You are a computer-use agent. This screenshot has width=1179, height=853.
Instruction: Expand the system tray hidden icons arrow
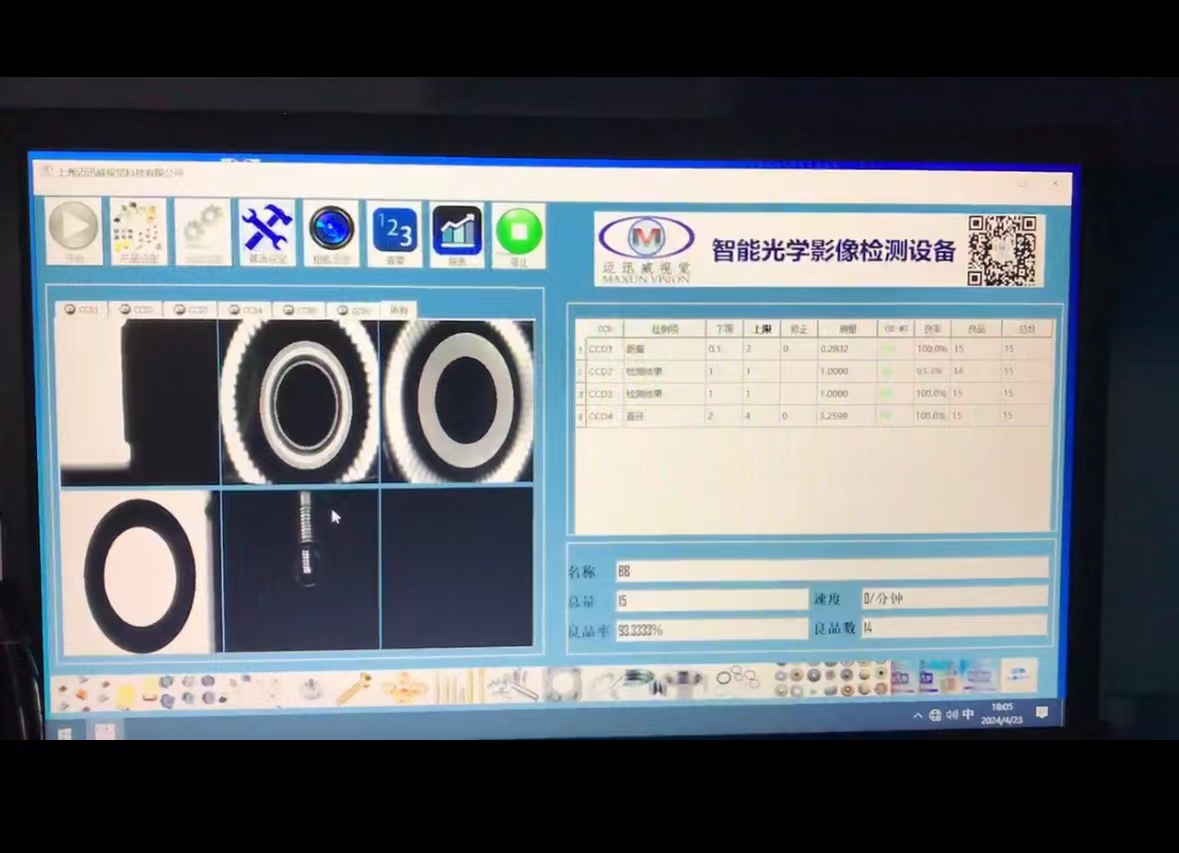point(918,715)
